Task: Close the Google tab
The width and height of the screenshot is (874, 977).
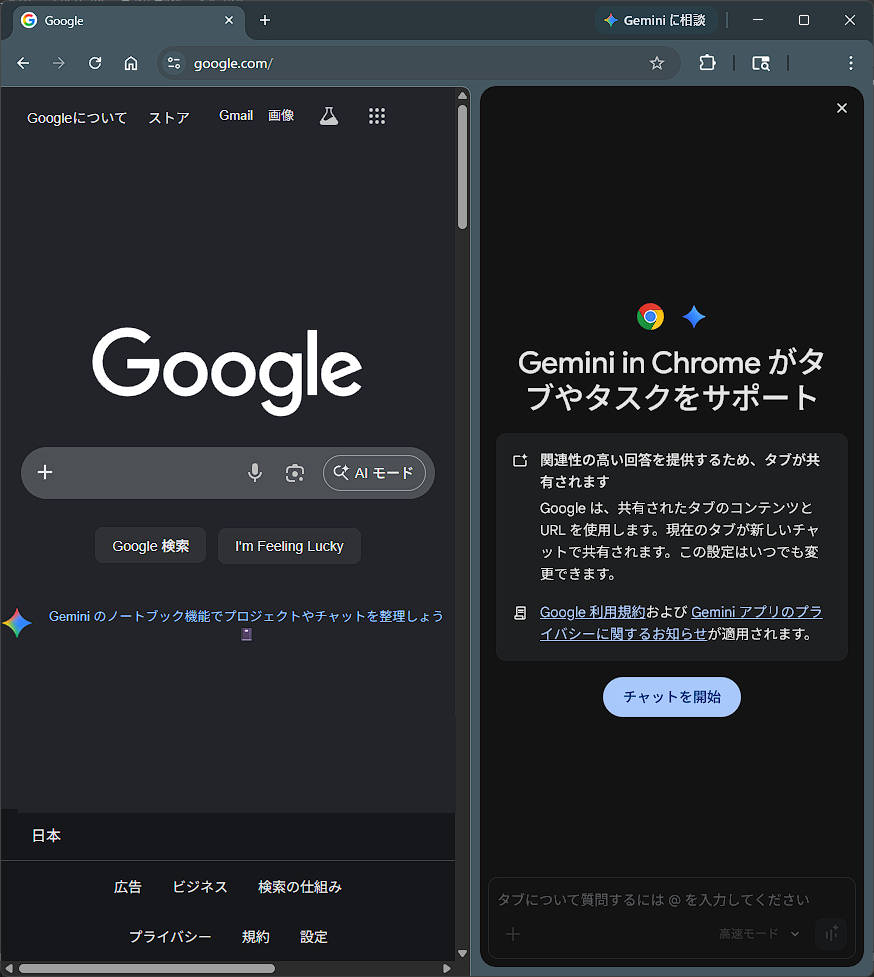Action: click(x=229, y=20)
